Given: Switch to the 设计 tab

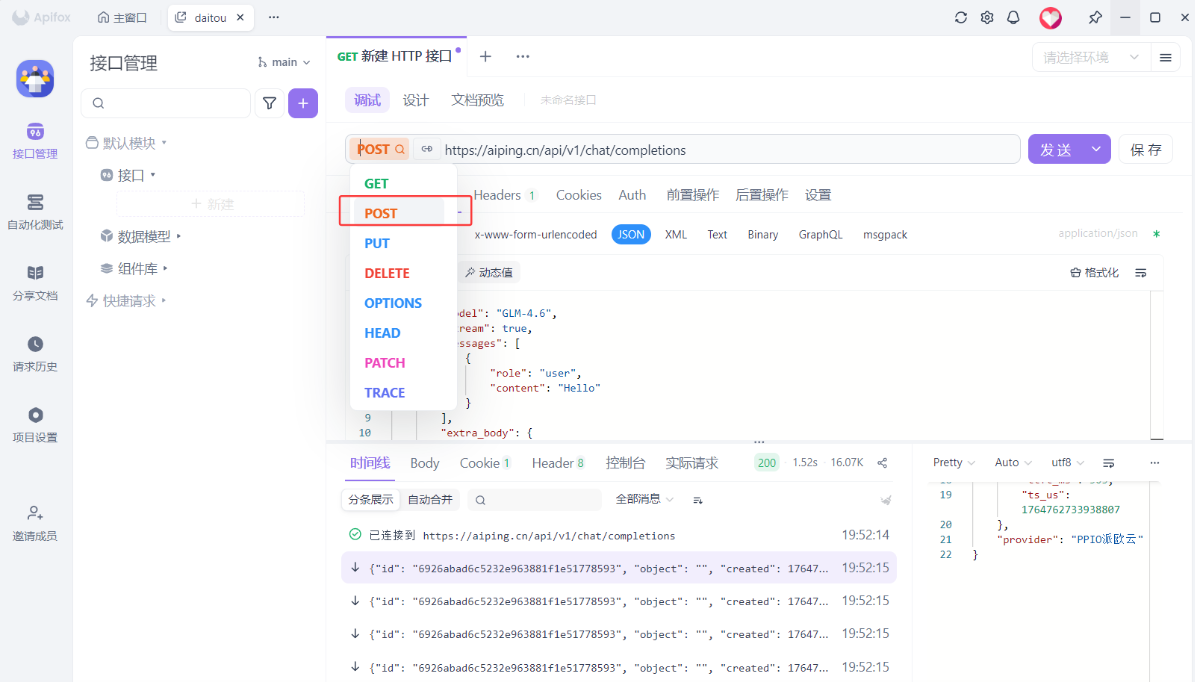Looking at the screenshot, I should [415, 100].
